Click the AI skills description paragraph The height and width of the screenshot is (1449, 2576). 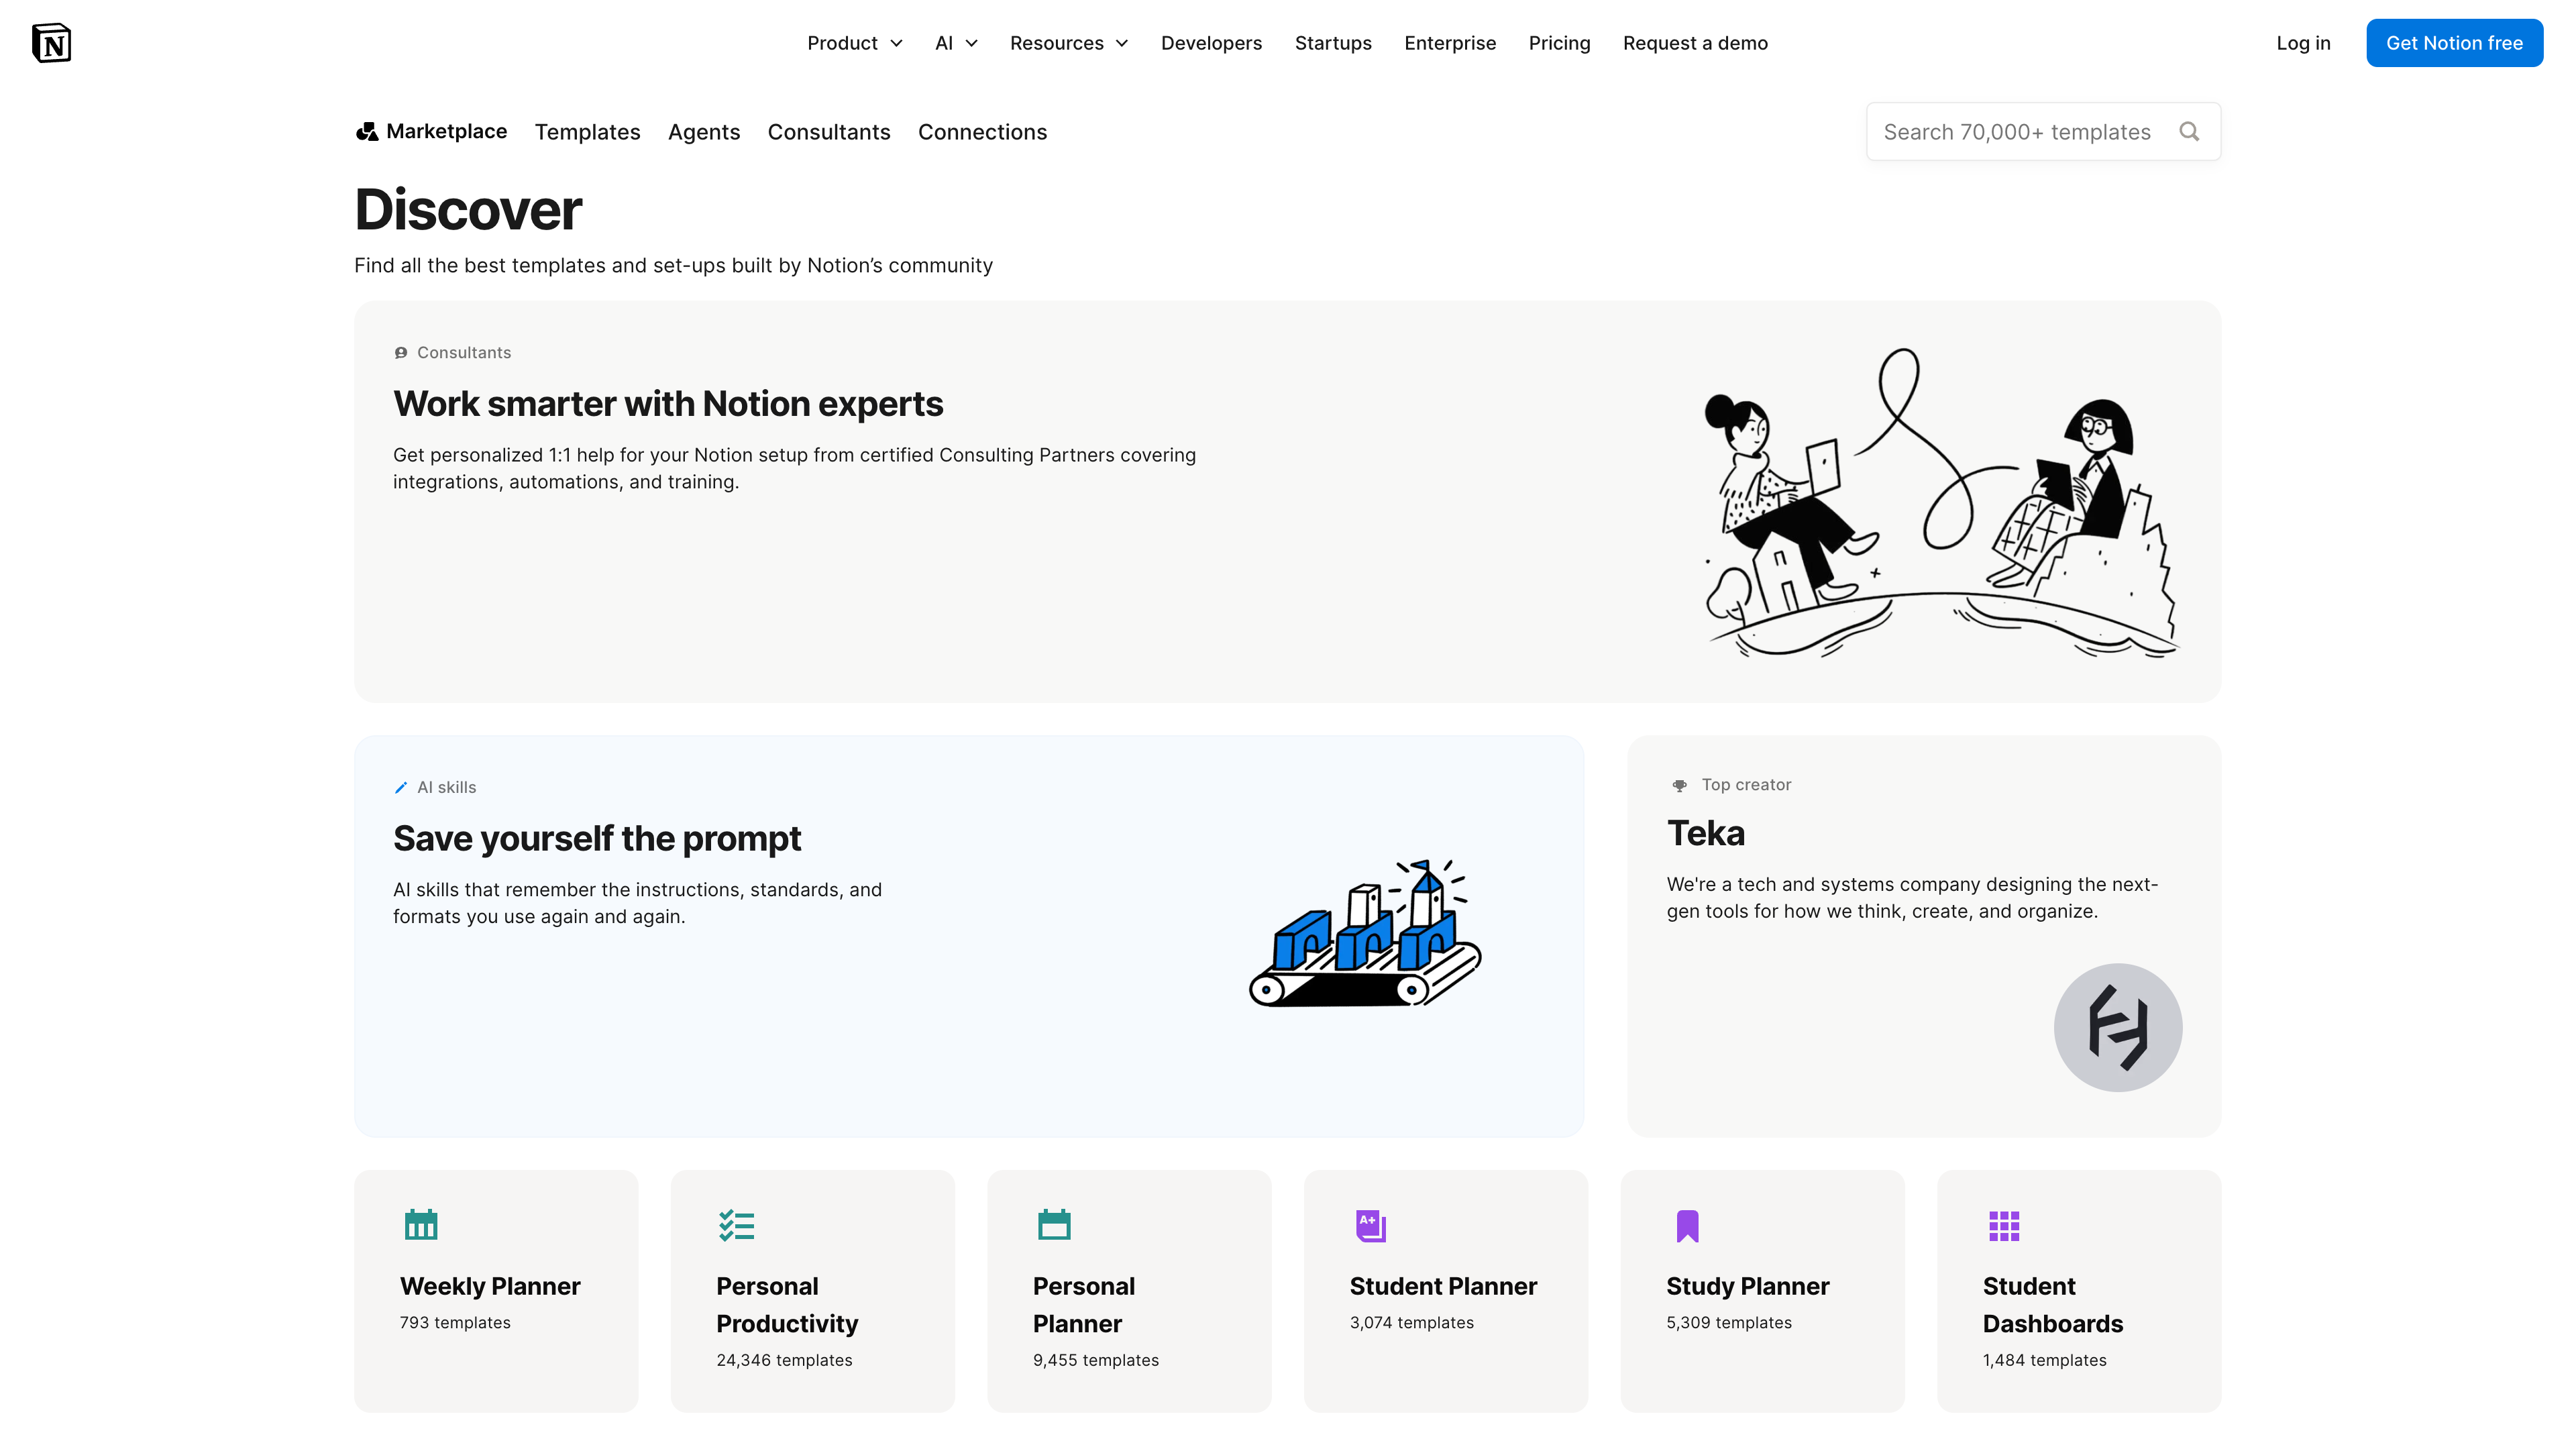coord(637,903)
